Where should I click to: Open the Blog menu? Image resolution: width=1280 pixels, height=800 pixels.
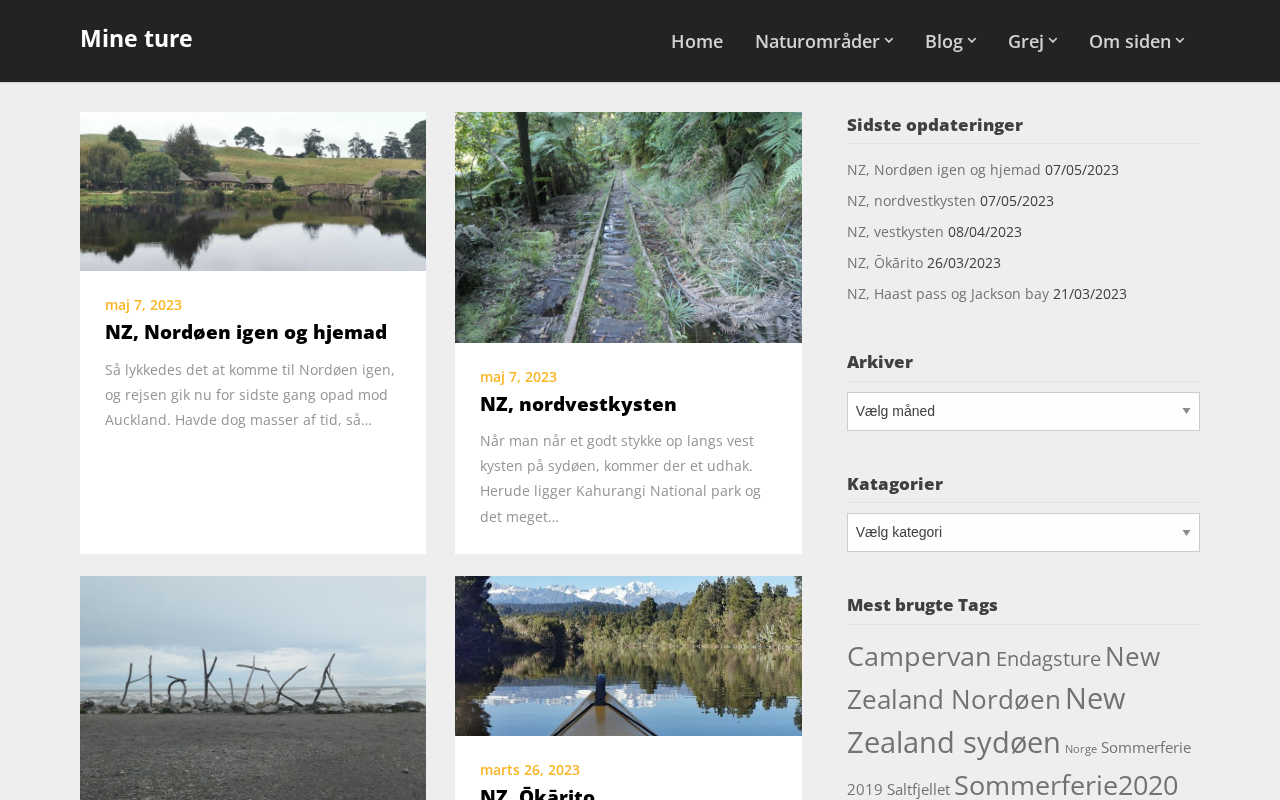[x=944, y=41]
